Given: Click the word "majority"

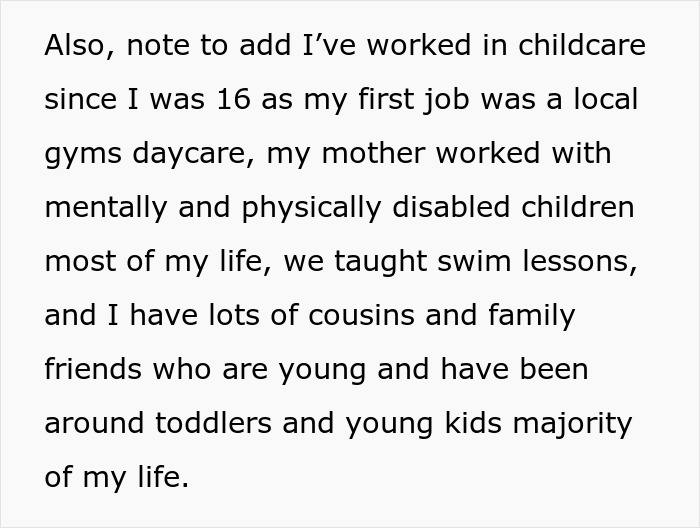Looking at the screenshot, I should [x=572, y=424].
